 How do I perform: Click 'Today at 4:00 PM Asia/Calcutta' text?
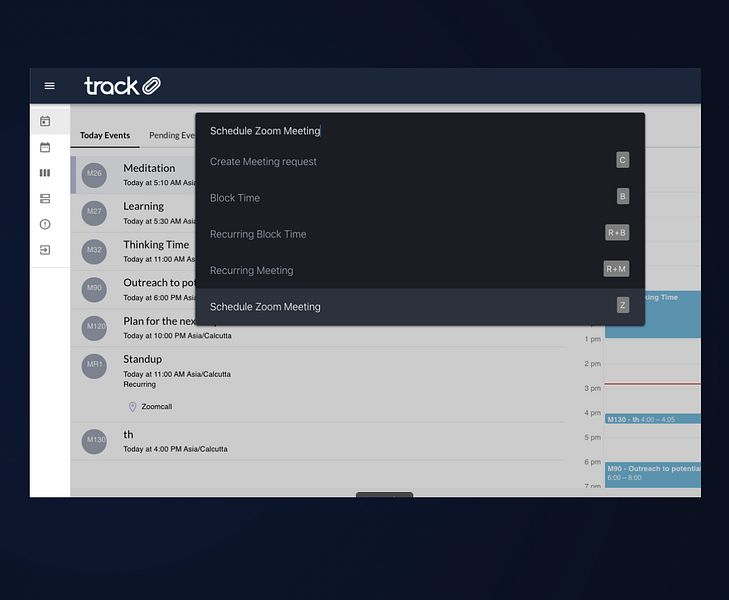(x=175, y=449)
